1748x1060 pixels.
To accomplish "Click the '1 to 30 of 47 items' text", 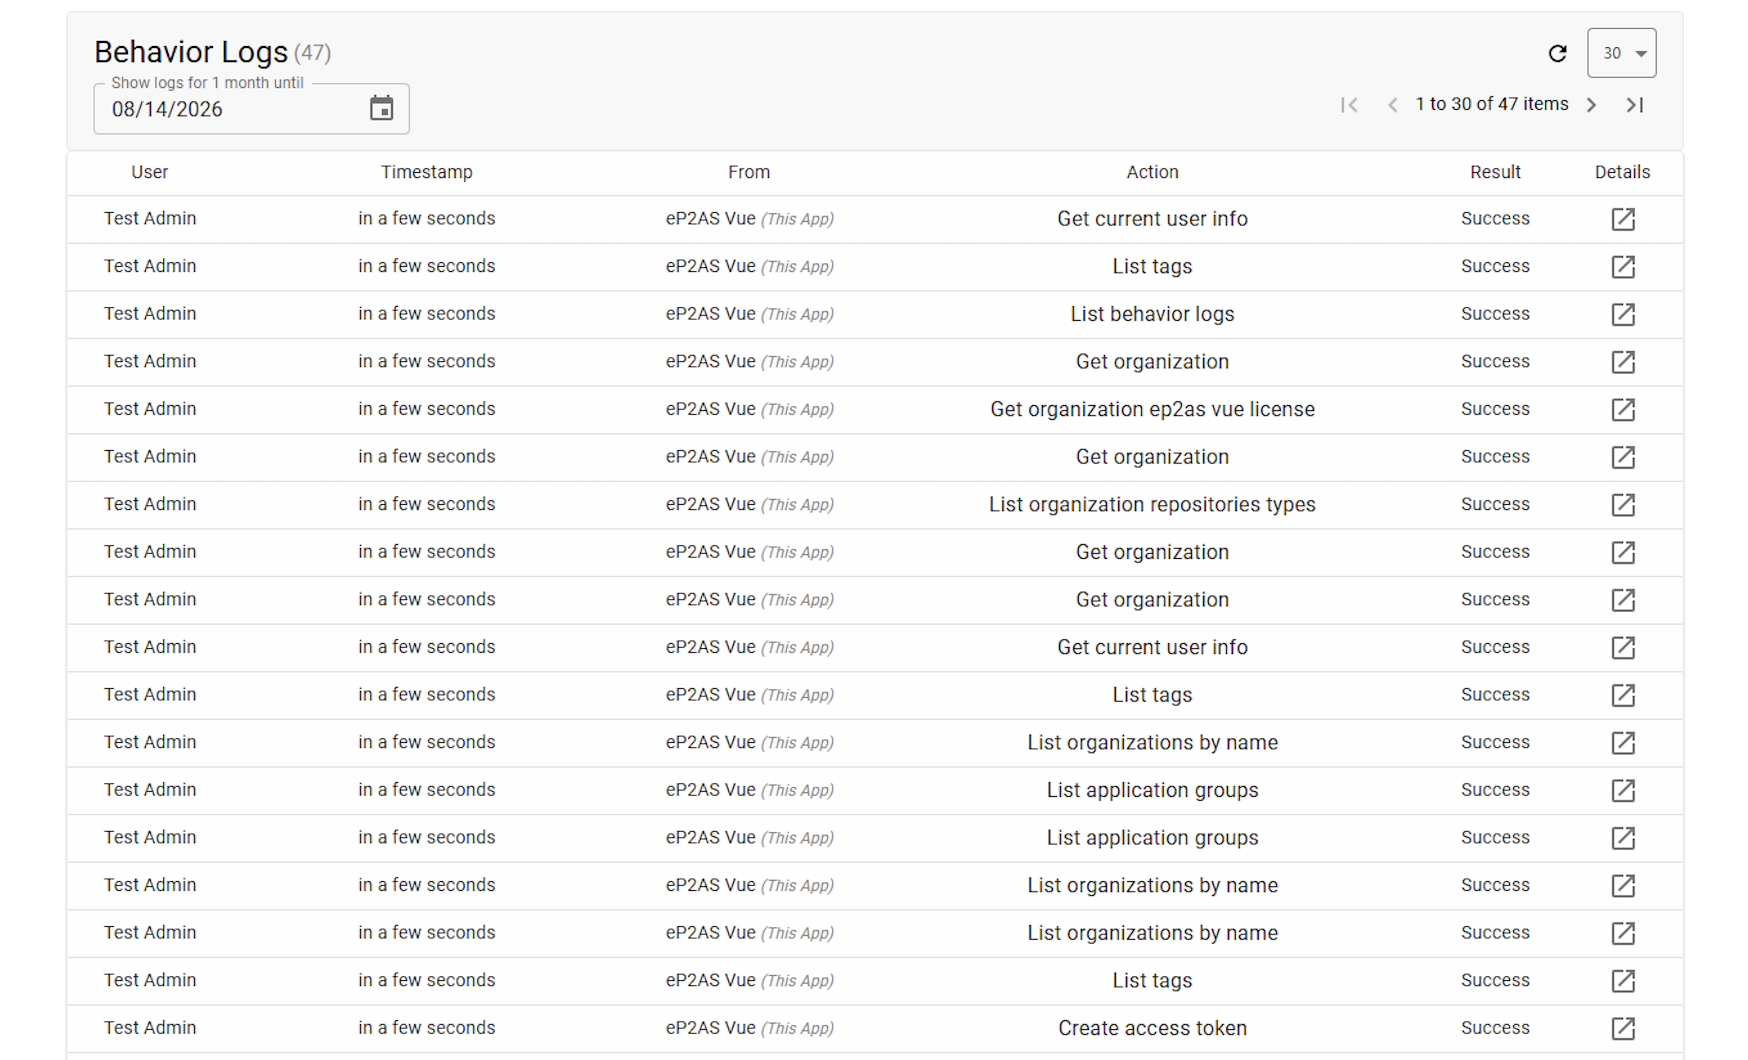I will (1491, 104).
